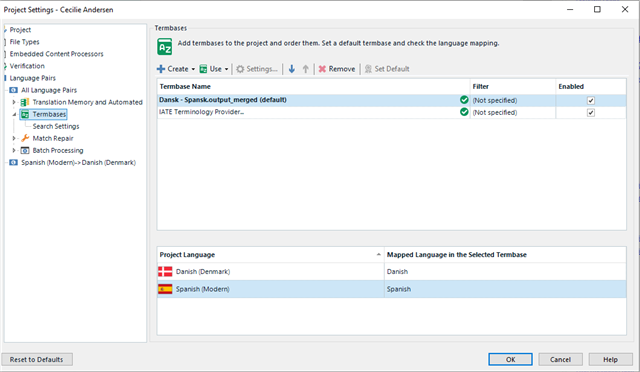Select IATE Terminology Provider row
The image size is (640, 372).
pyautogui.click(x=391, y=112)
